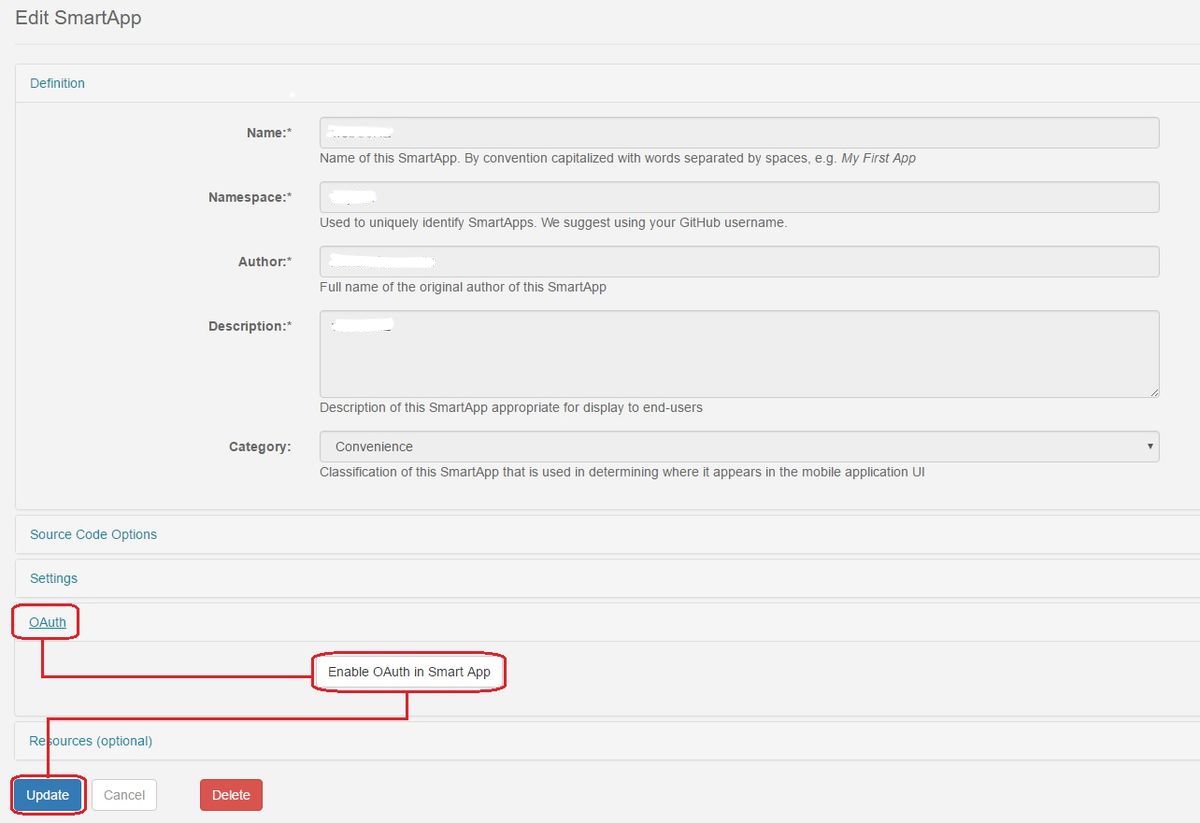Viewport: 1200px width, 823px height.
Task: Select the Description text area
Action: pyautogui.click(x=739, y=354)
